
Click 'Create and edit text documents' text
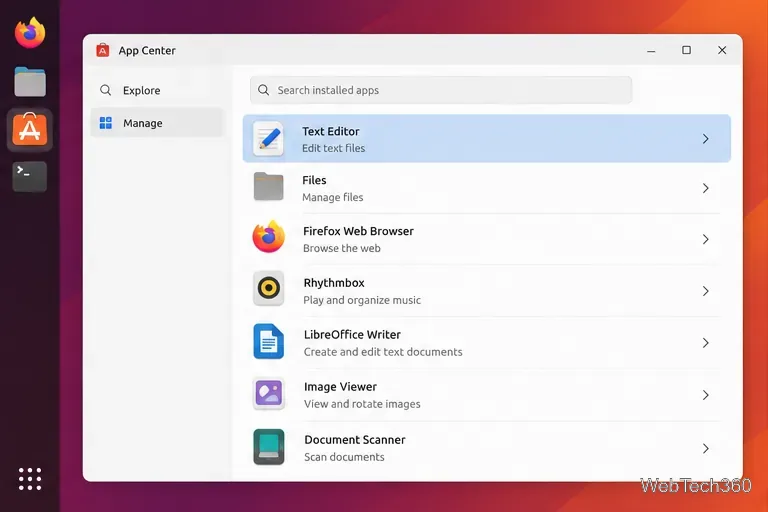pyautogui.click(x=383, y=352)
